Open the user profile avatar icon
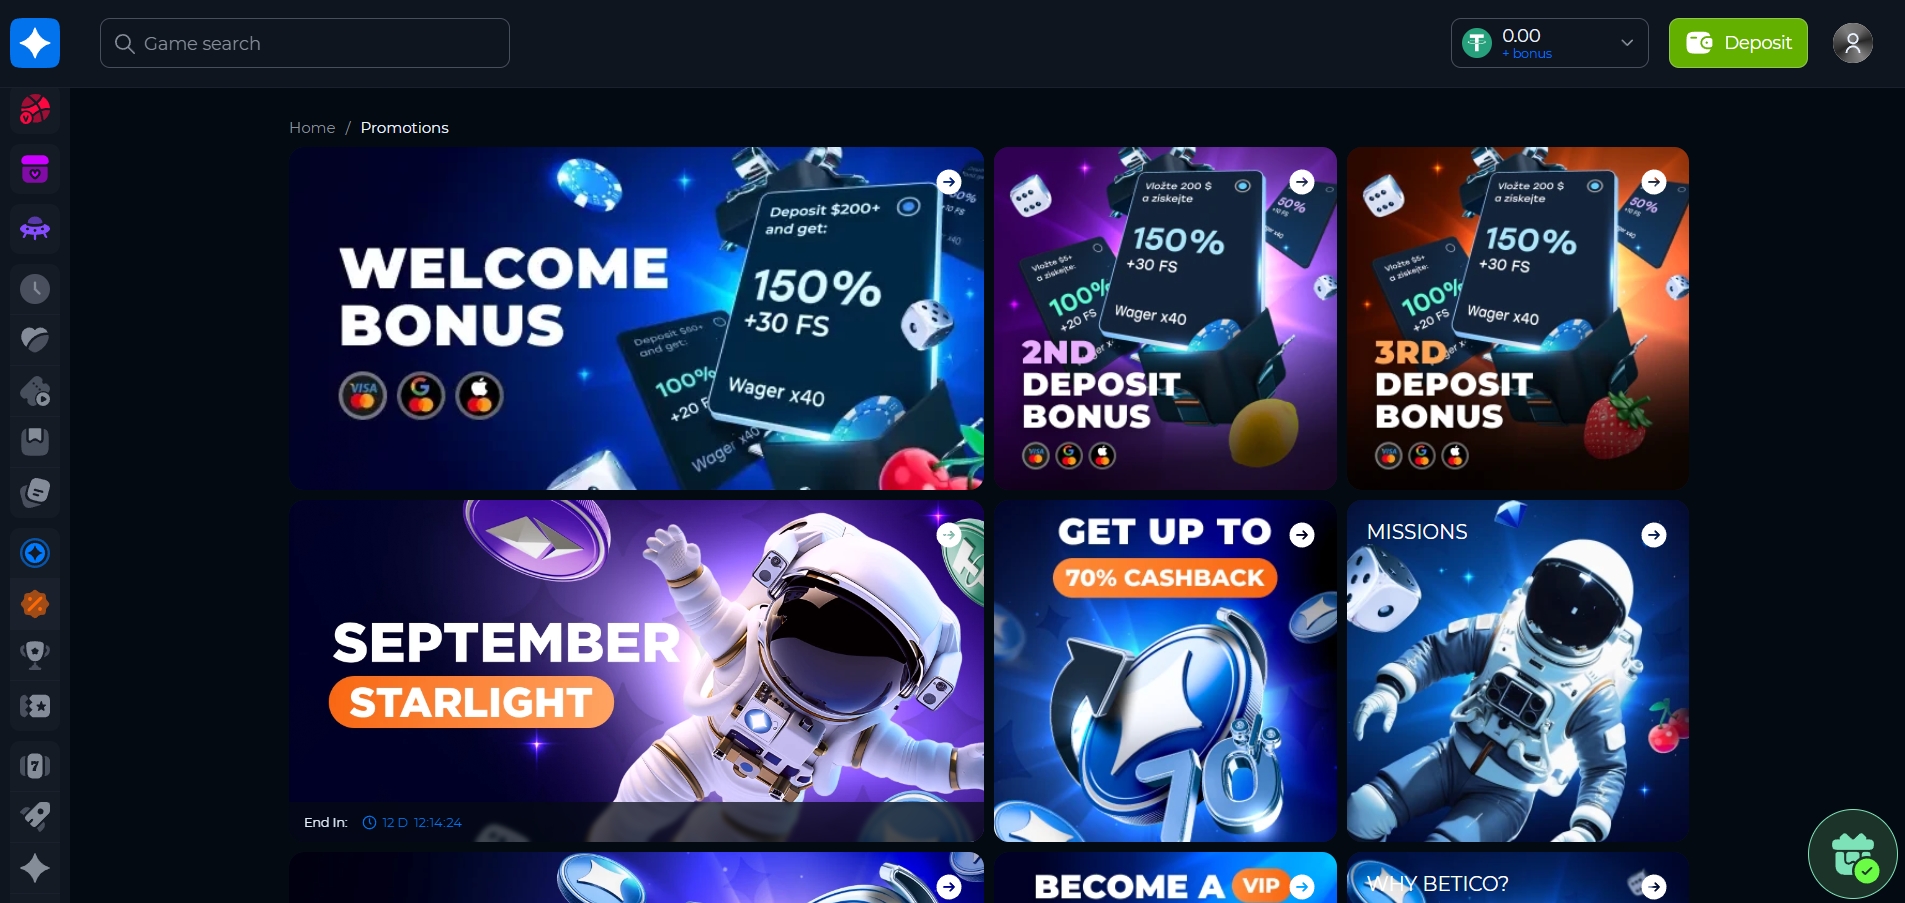Image resolution: width=1905 pixels, height=903 pixels. pos(1852,43)
